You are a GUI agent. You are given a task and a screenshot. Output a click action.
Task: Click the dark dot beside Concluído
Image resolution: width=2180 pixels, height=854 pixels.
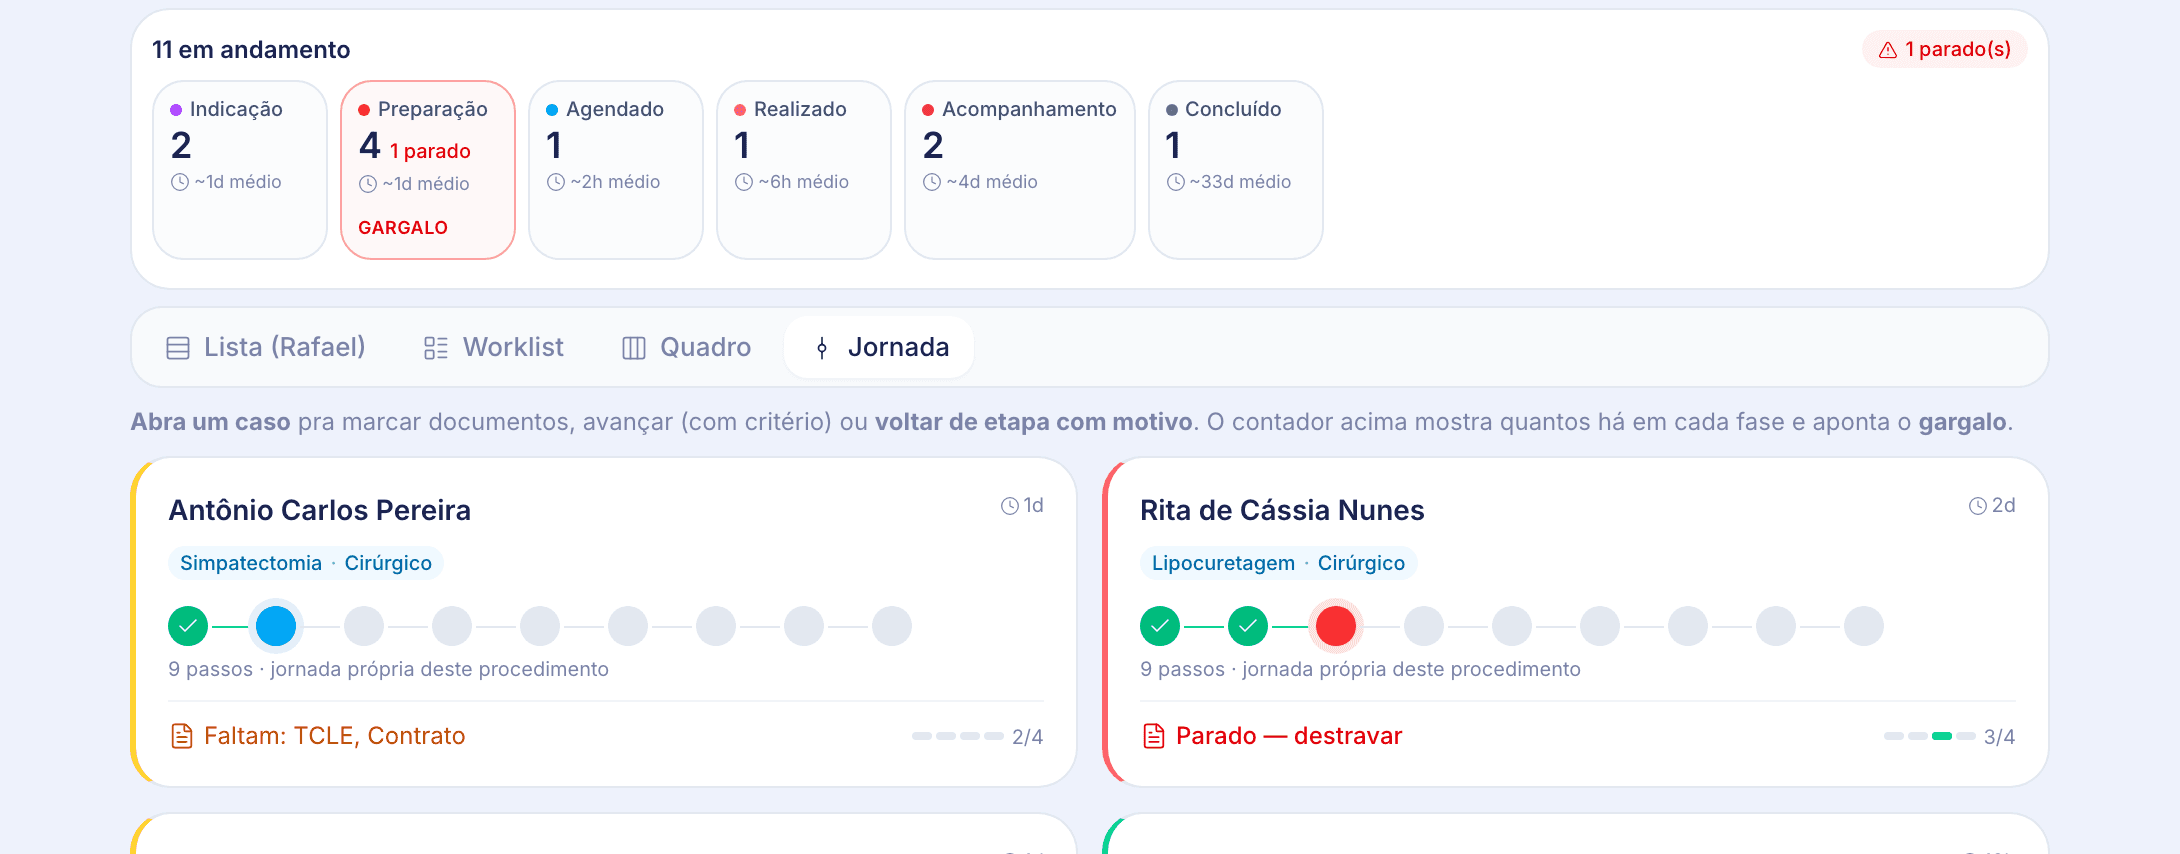click(1172, 110)
